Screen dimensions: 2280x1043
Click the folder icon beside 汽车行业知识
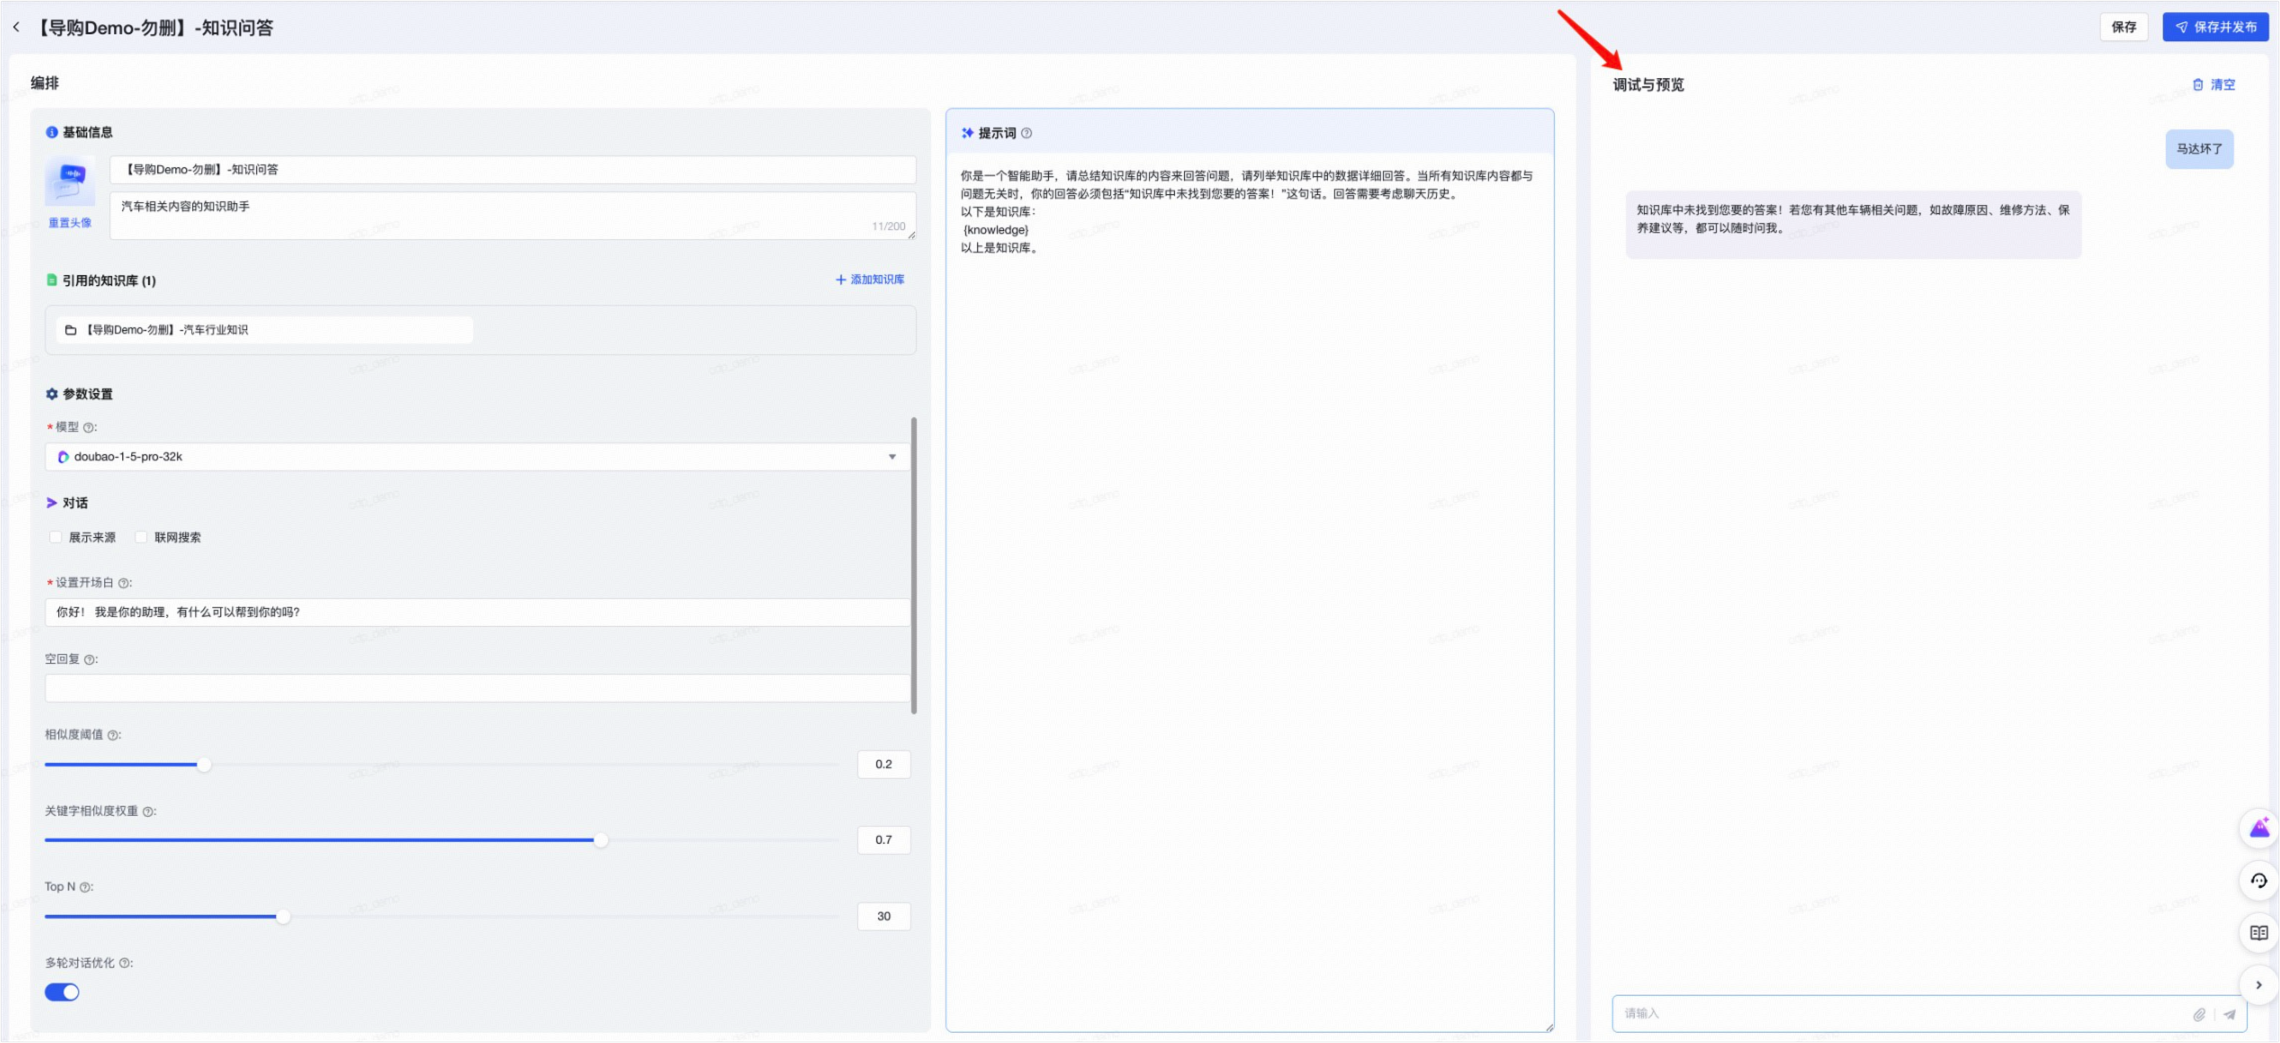[70, 330]
